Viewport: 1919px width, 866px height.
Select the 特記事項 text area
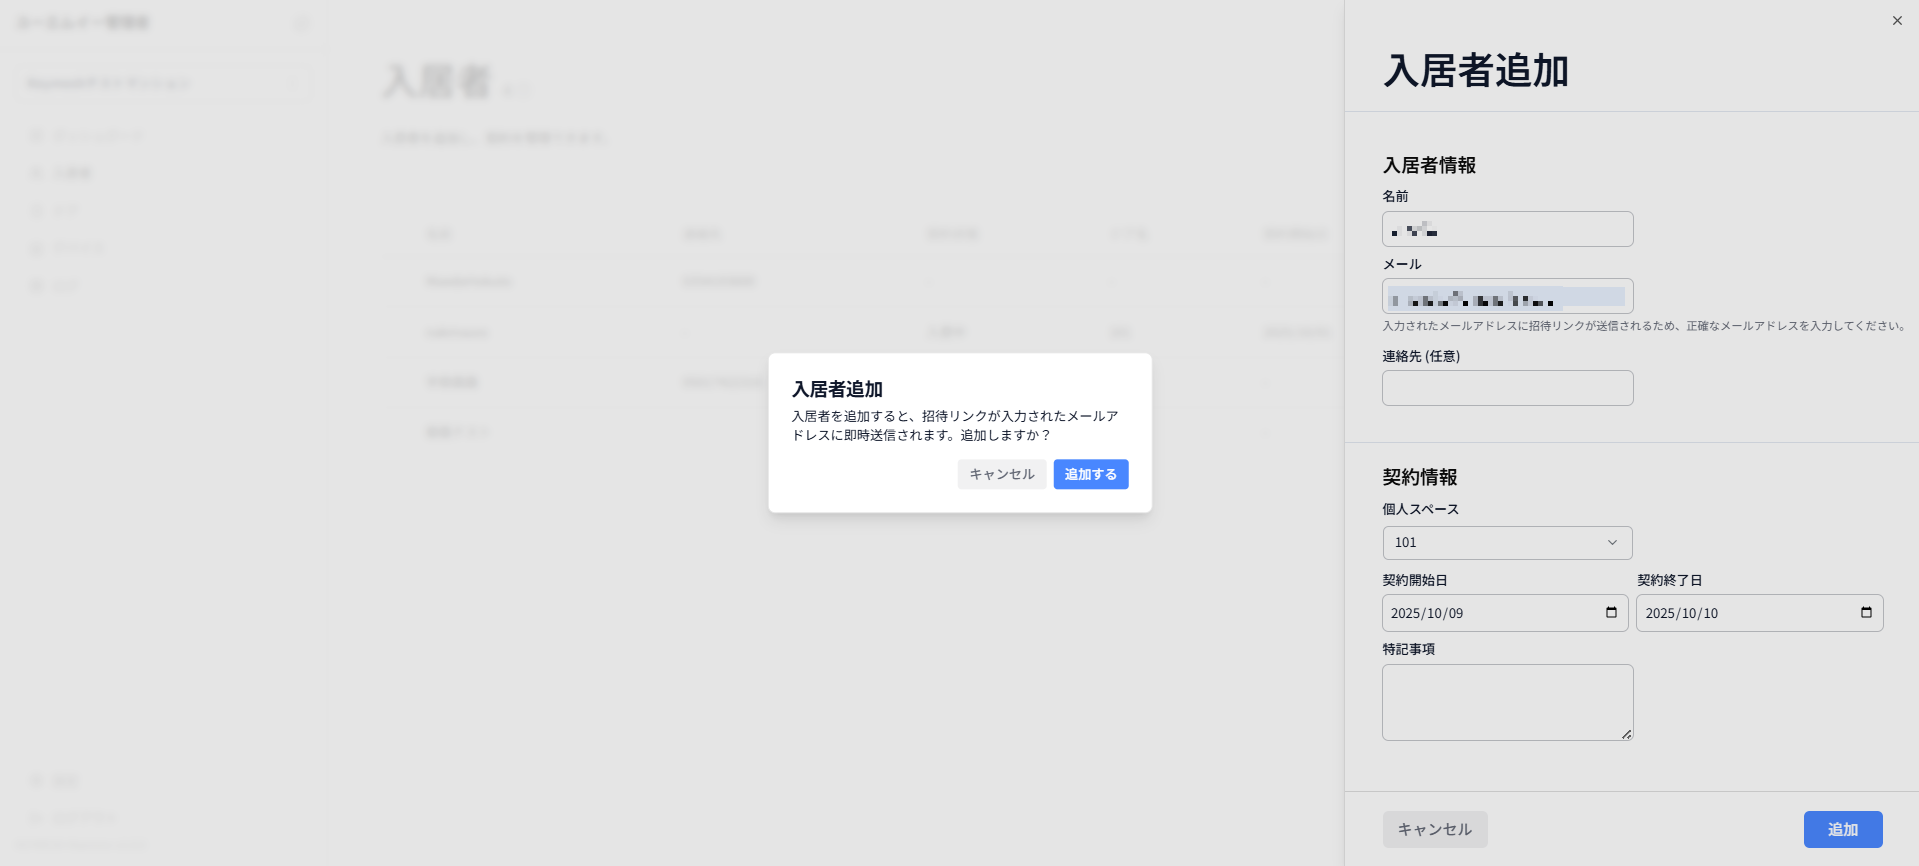(x=1507, y=702)
